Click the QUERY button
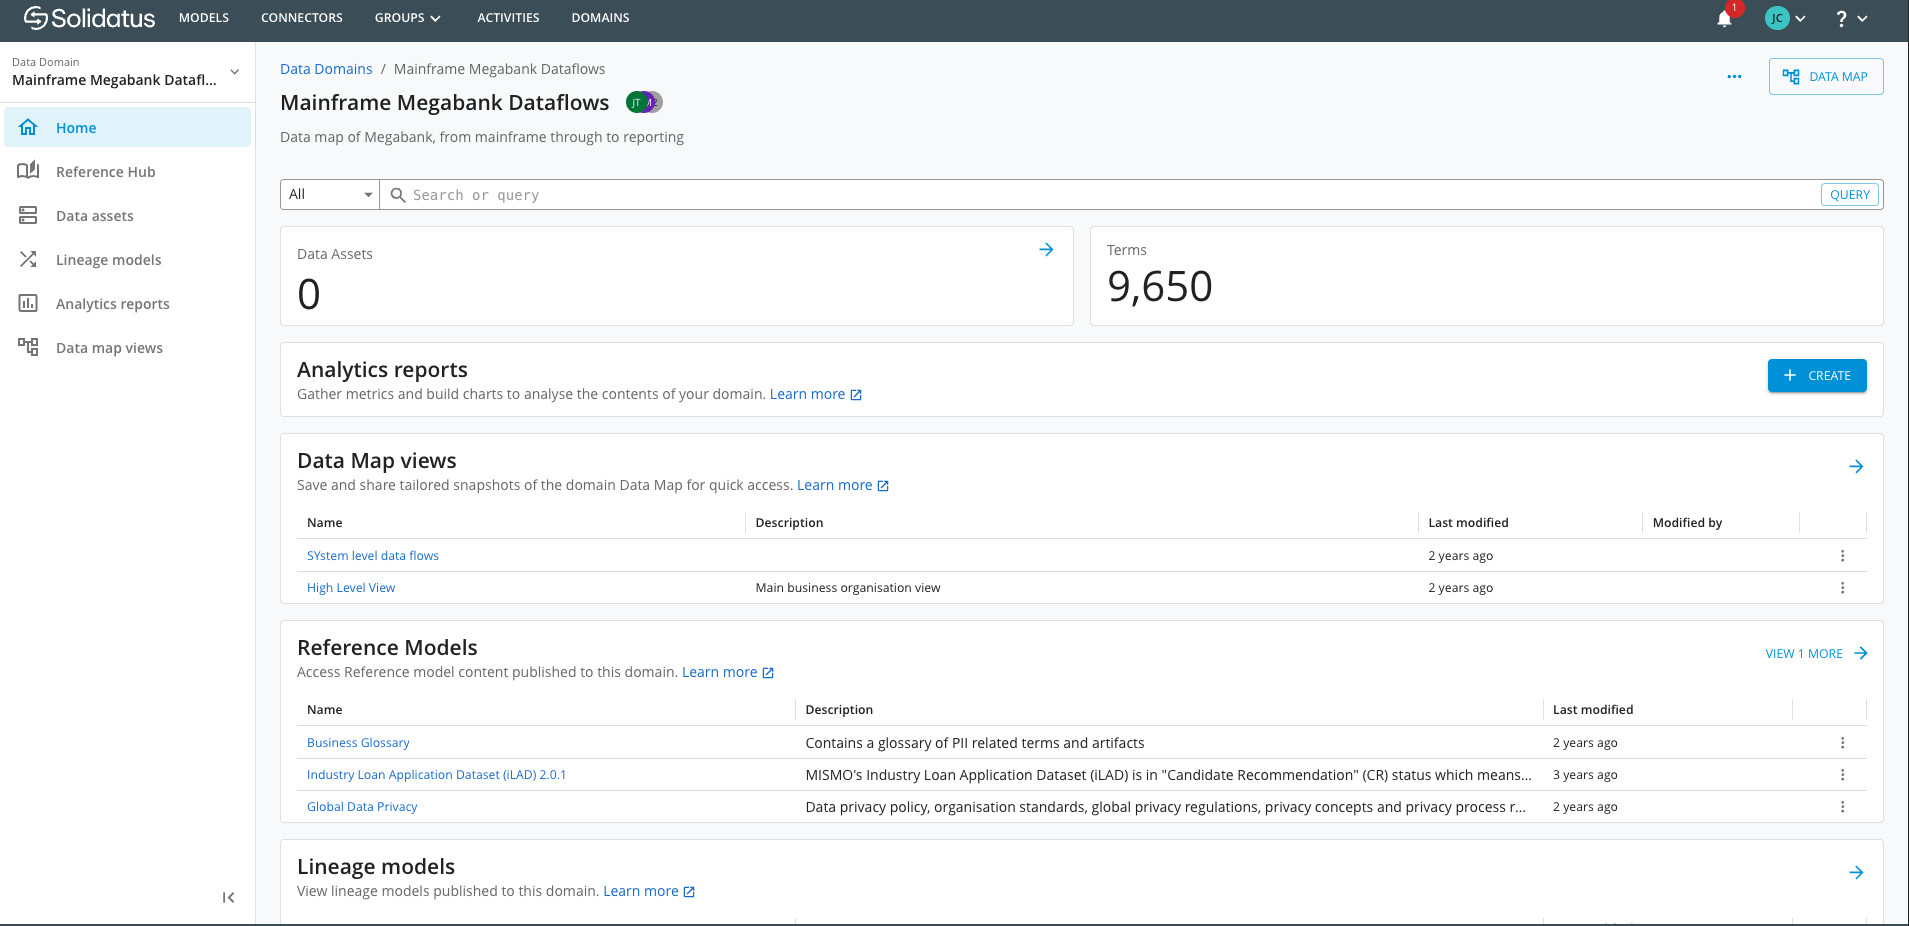1909x926 pixels. 1850,195
